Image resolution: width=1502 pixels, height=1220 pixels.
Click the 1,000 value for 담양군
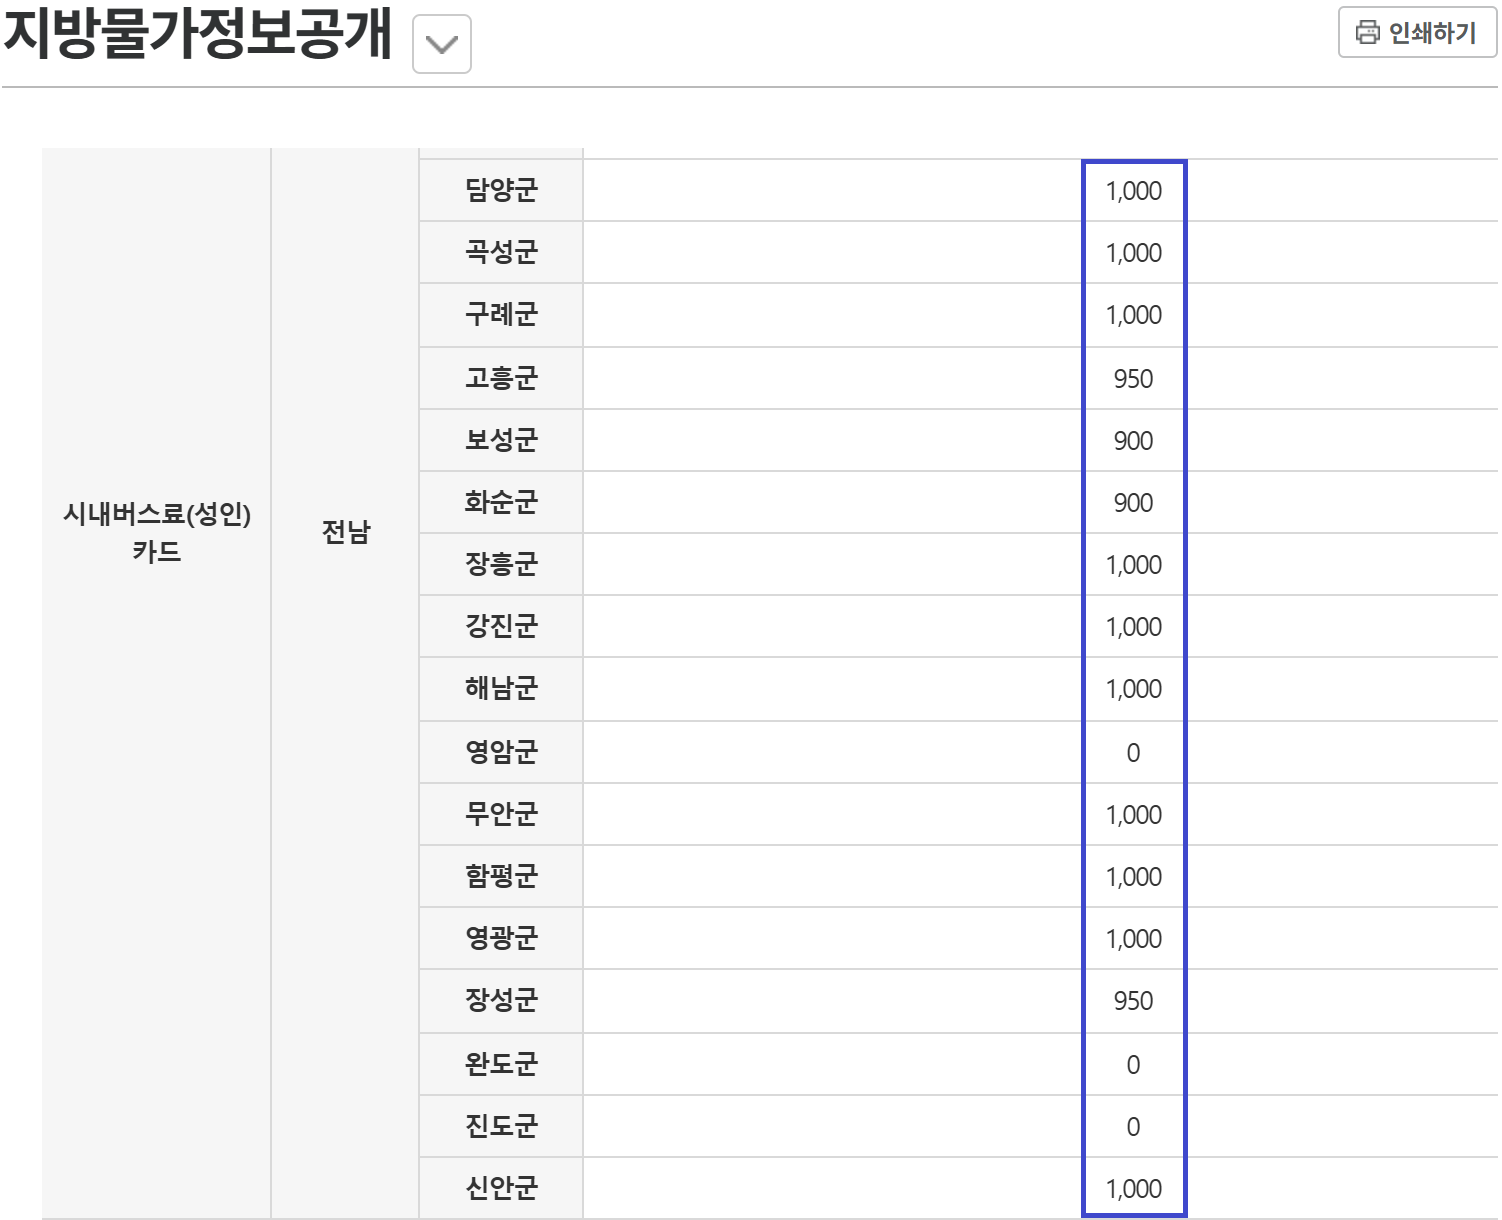[x=1134, y=191]
